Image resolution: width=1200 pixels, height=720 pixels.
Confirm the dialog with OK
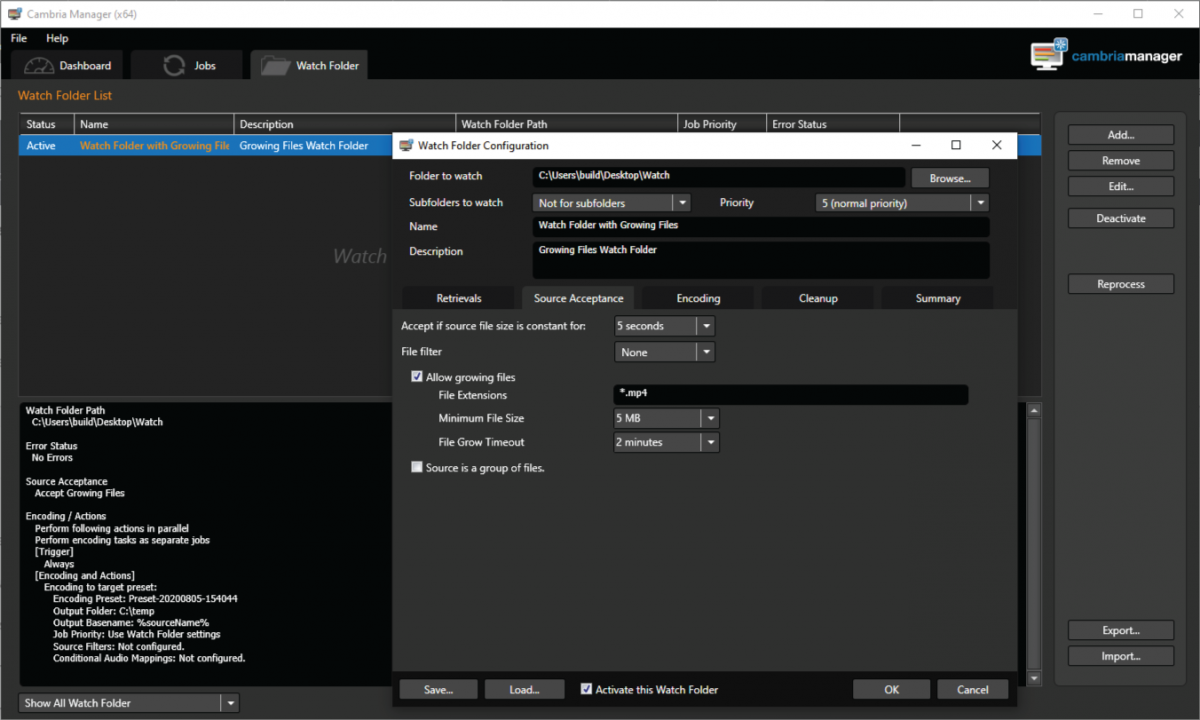tap(892, 689)
